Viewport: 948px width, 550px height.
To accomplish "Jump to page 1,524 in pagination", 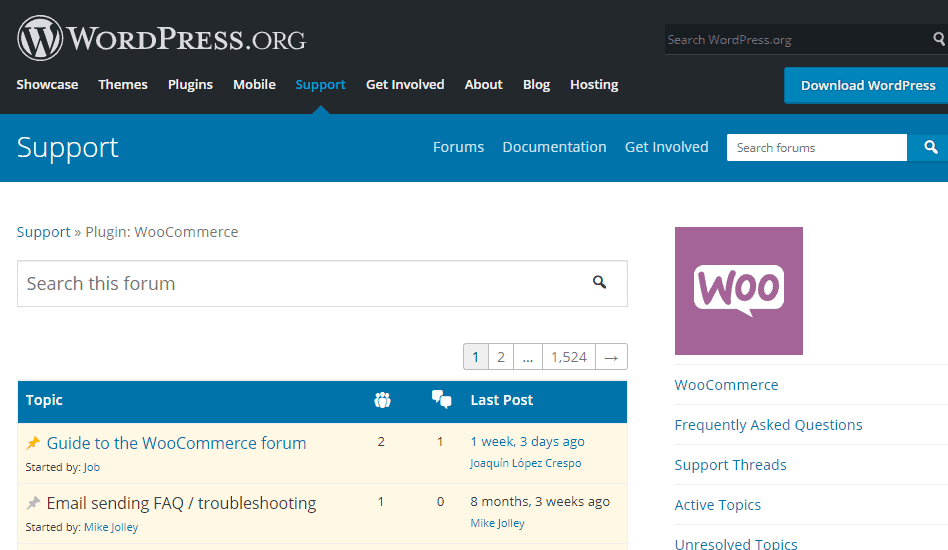I will point(569,357).
